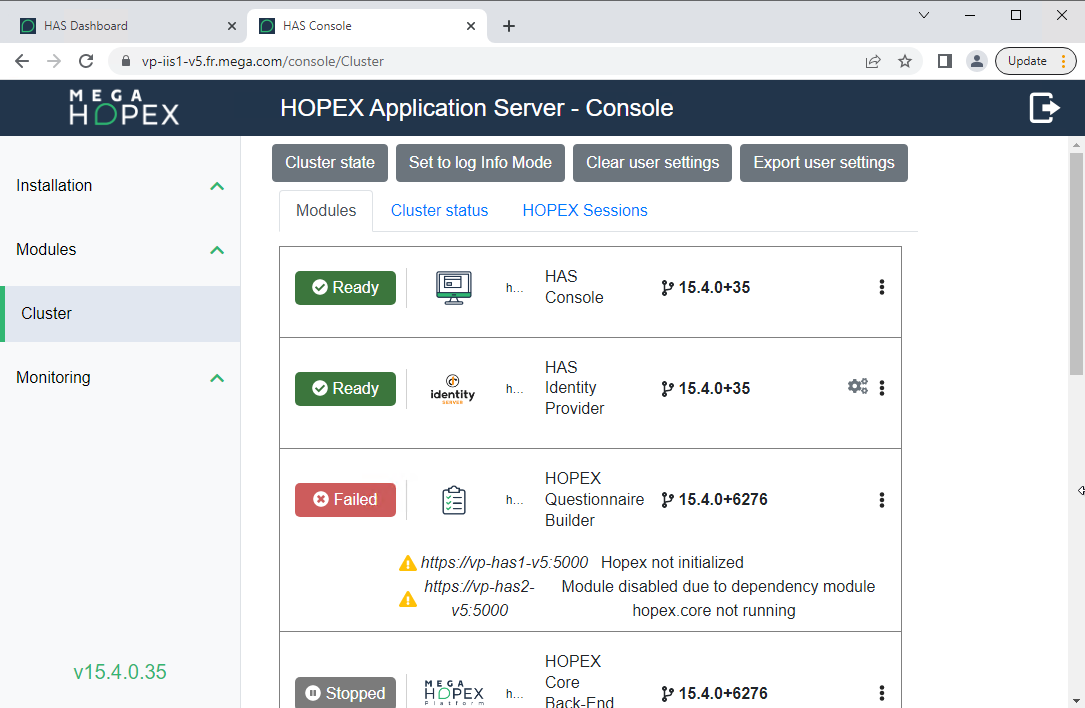Click Export user settings button
1085x708 pixels.
click(x=823, y=163)
